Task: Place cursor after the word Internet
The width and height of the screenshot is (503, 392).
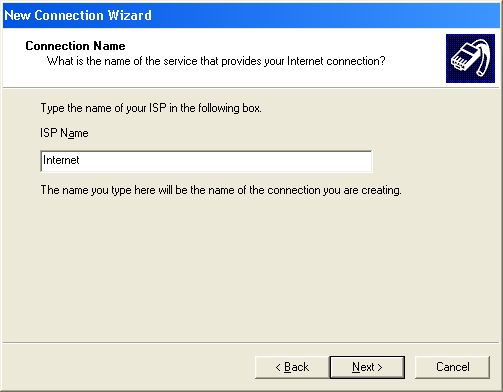Action: click(80, 161)
